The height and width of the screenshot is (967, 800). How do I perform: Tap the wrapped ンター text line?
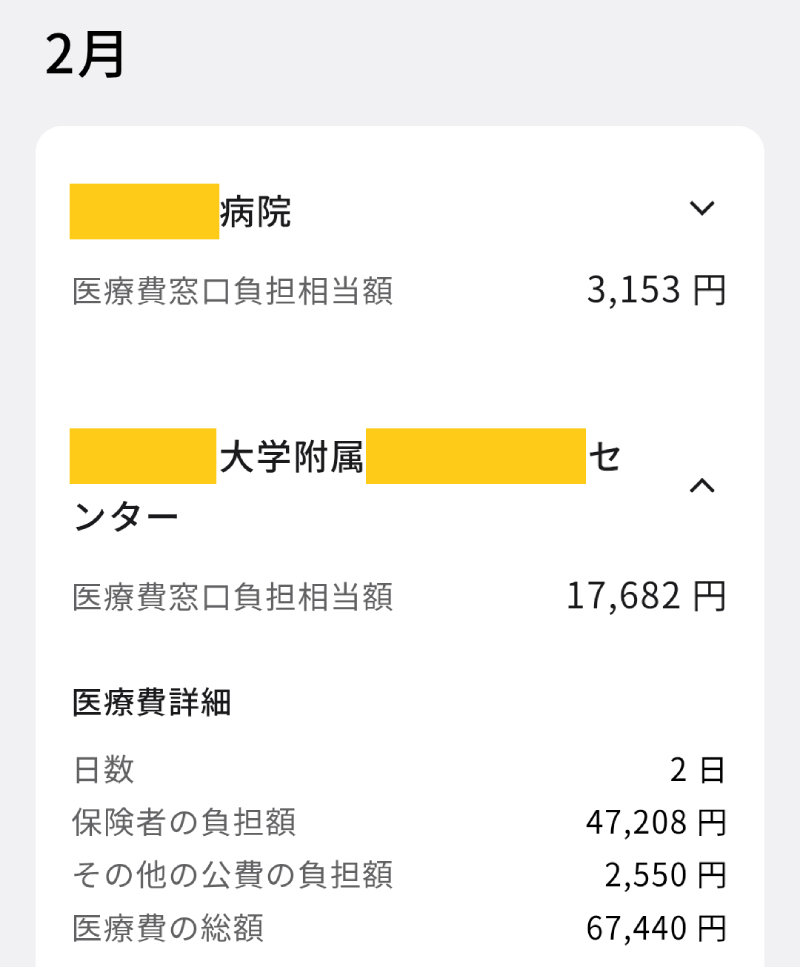(126, 516)
